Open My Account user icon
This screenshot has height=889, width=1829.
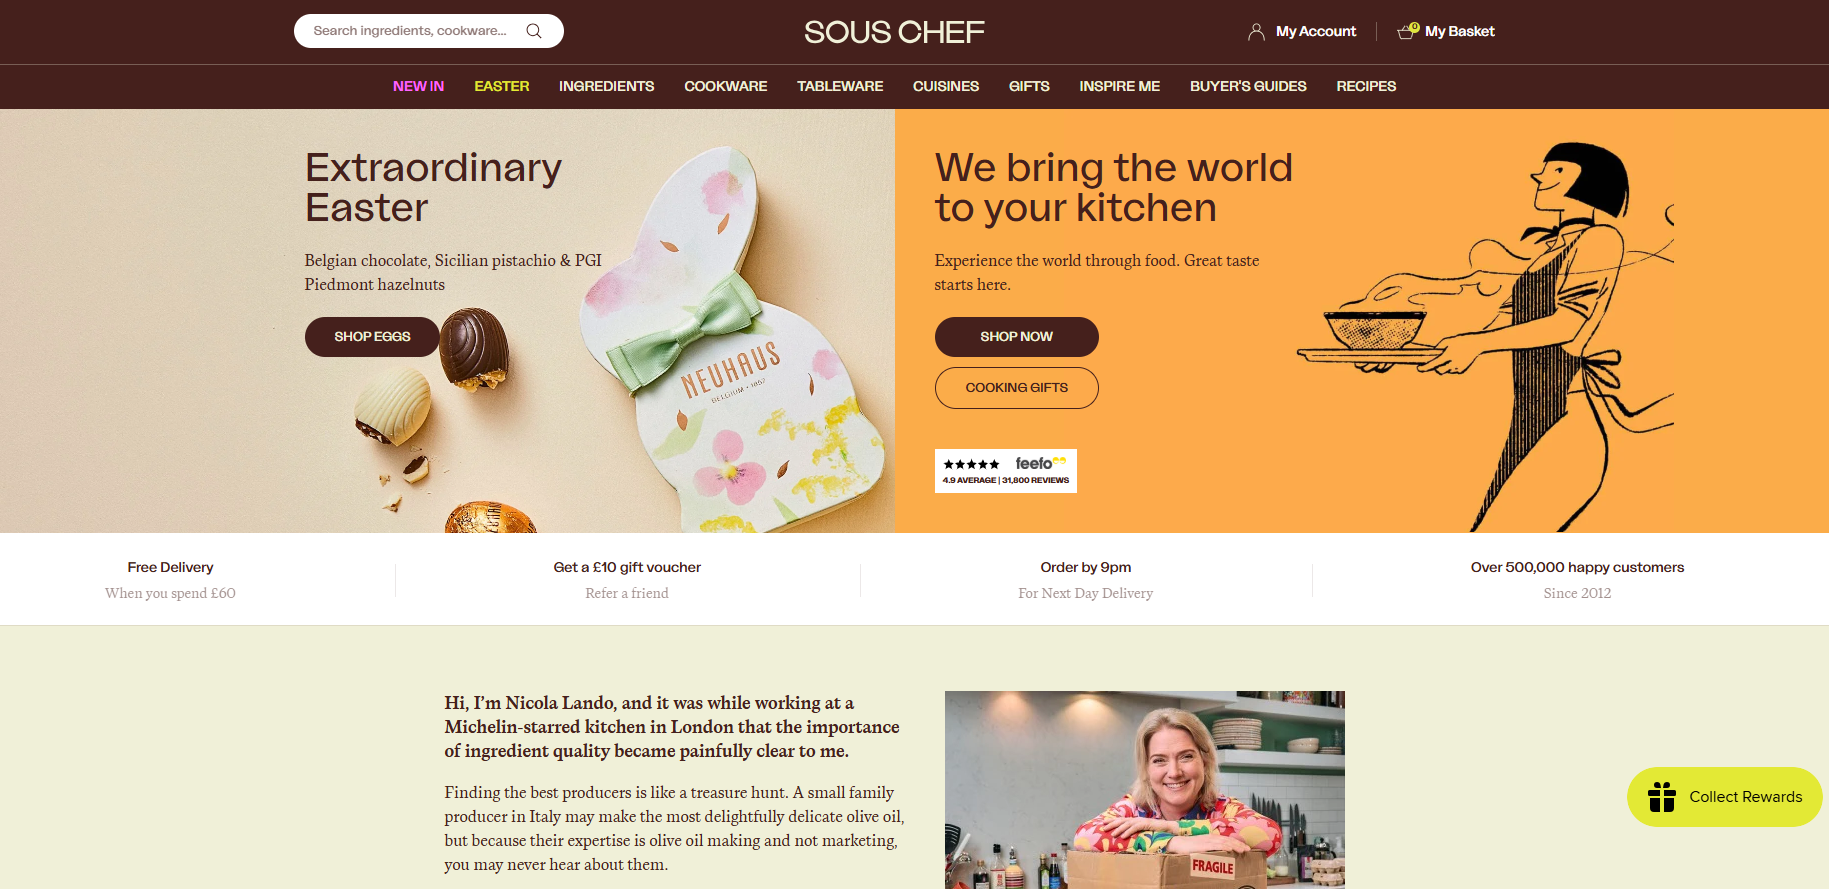click(1256, 32)
